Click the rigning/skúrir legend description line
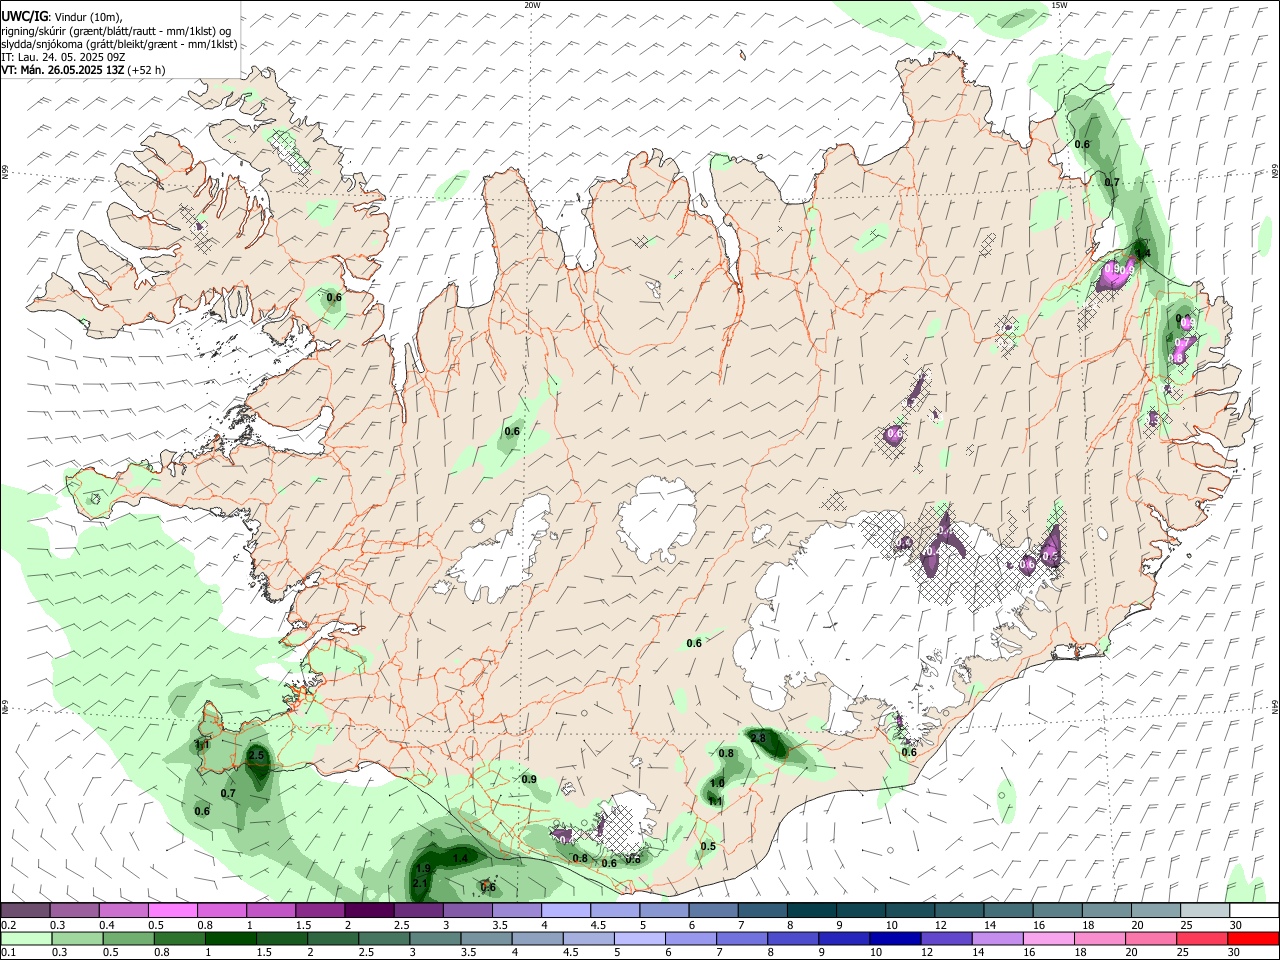This screenshot has width=1280, height=960. [116, 31]
